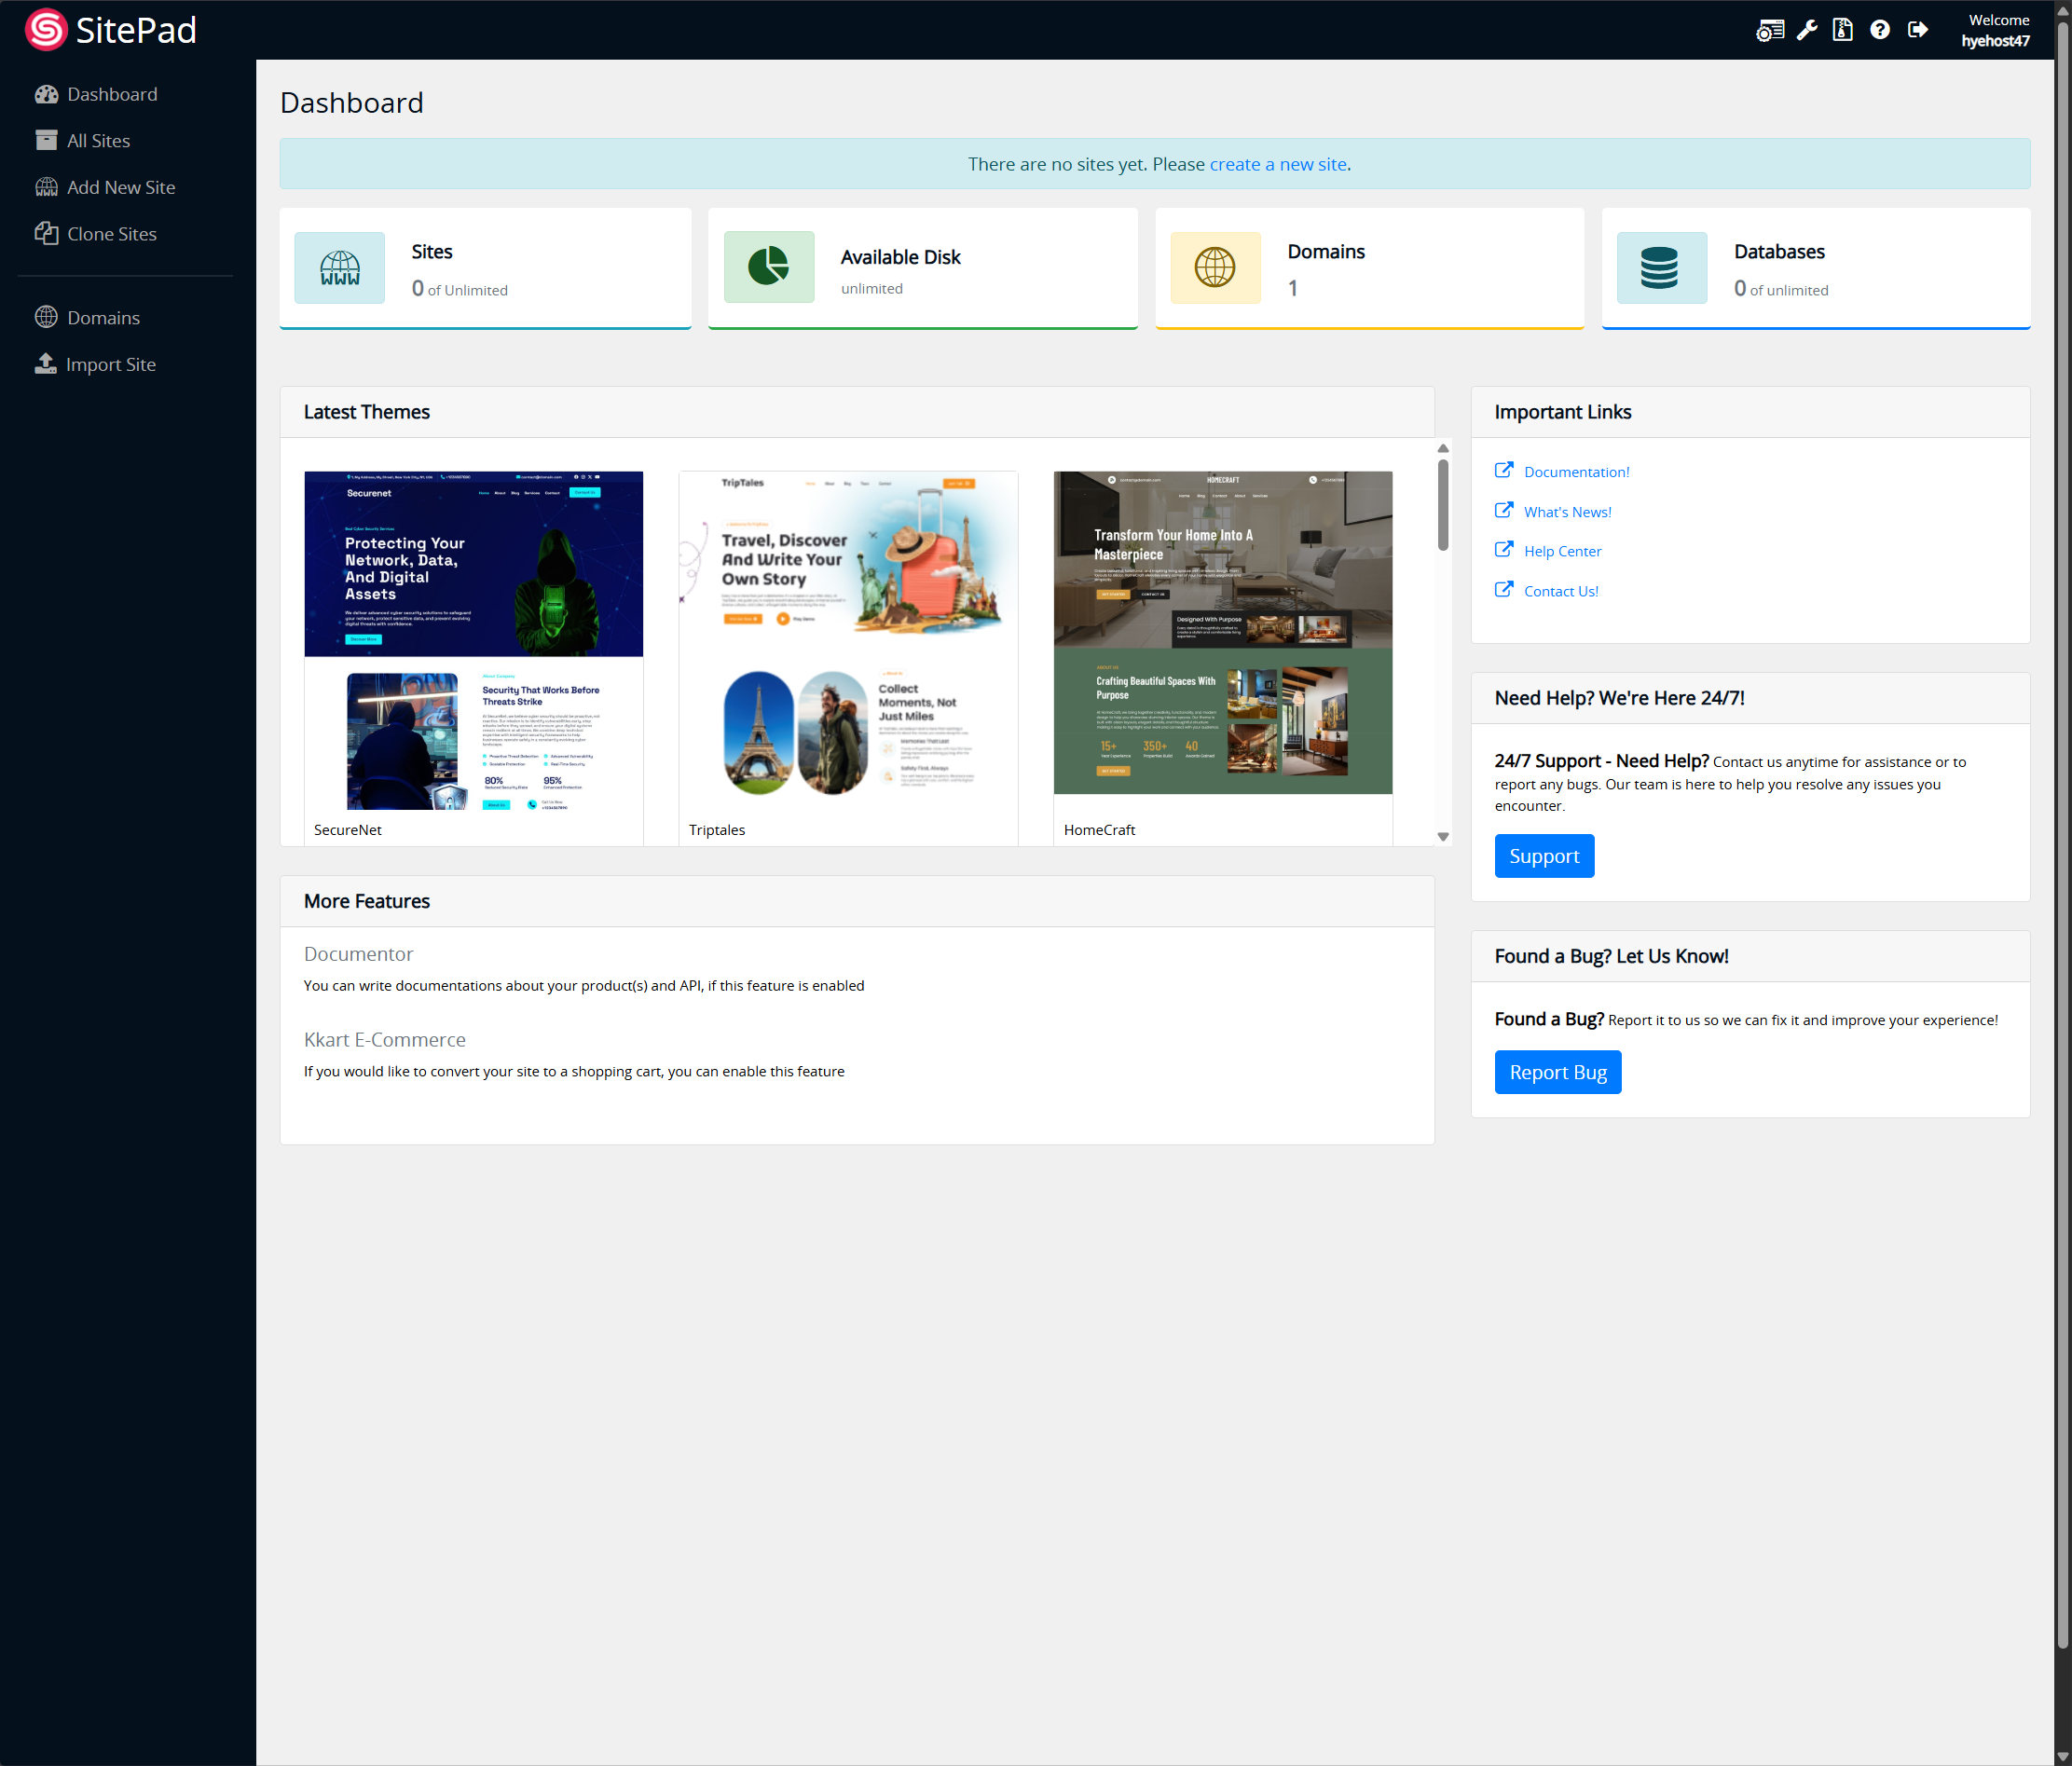Click the logout icon in top bar

click(1918, 29)
